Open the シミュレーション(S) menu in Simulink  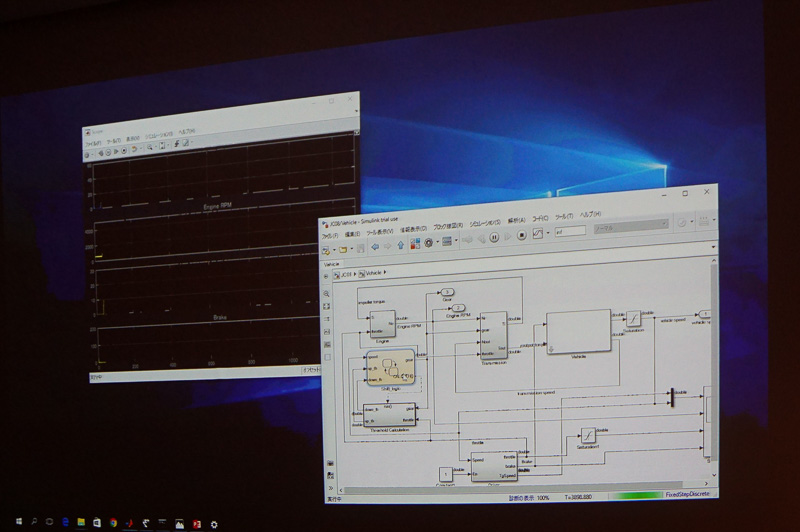point(485,223)
